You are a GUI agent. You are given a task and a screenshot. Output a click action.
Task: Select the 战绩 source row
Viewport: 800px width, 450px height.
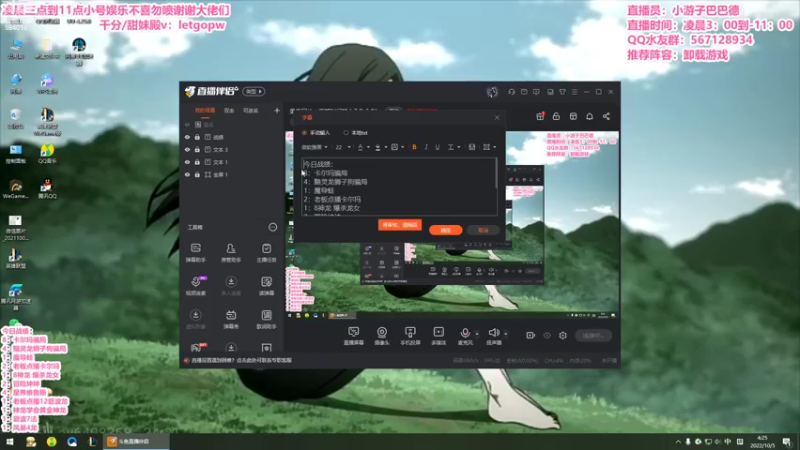pos(232,137)
